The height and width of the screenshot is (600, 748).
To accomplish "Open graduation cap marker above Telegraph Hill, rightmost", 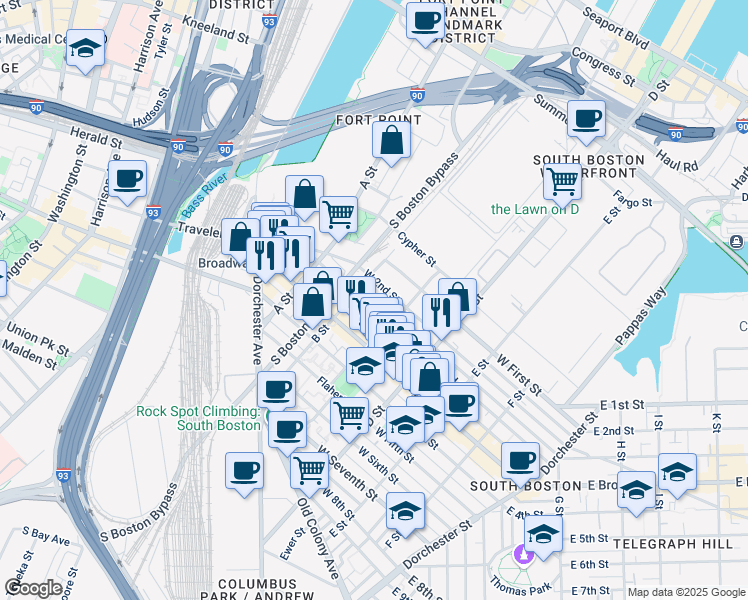I will pos(677,472).
